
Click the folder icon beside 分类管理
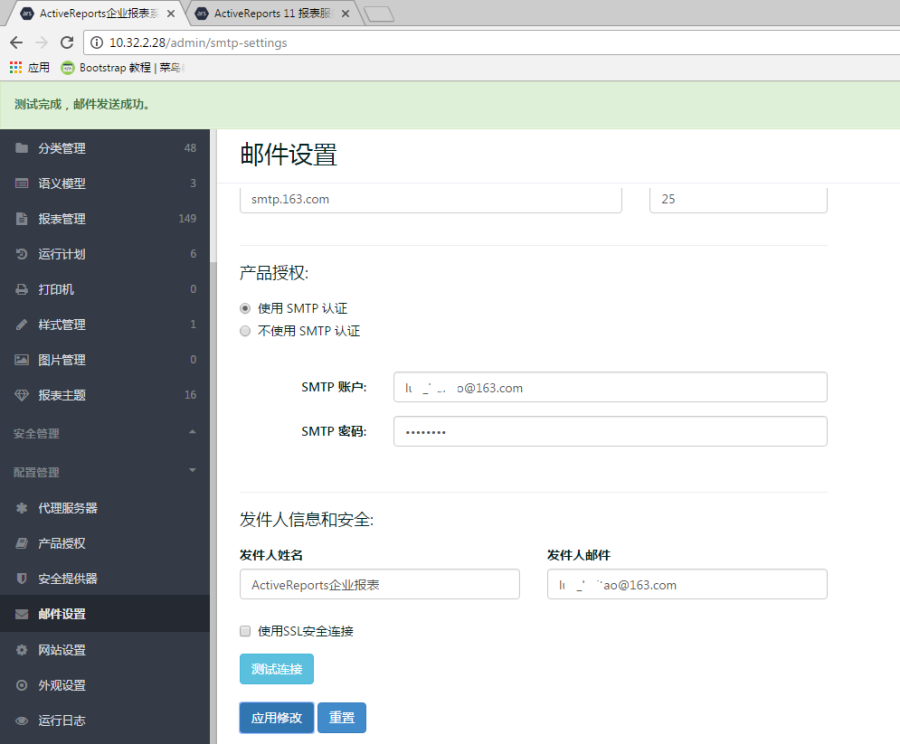(x=21, y=148)
